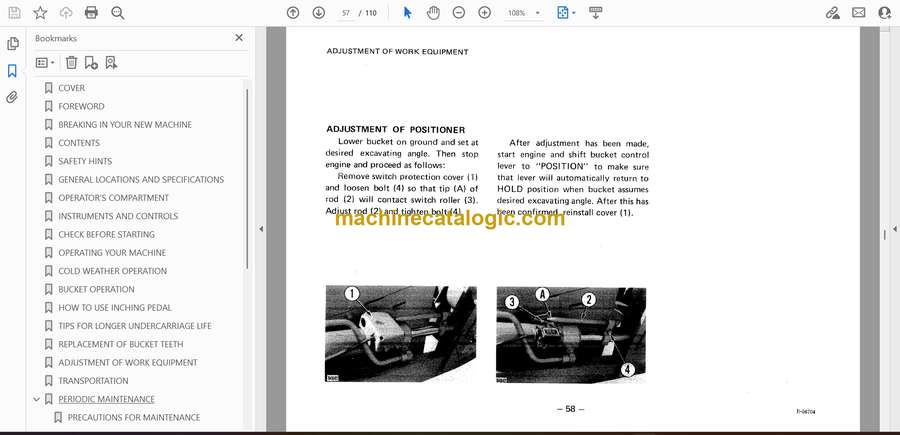Open GENERAL LOCATIONS AND SPECIFICATIONS bookmark

pos(141,180)
